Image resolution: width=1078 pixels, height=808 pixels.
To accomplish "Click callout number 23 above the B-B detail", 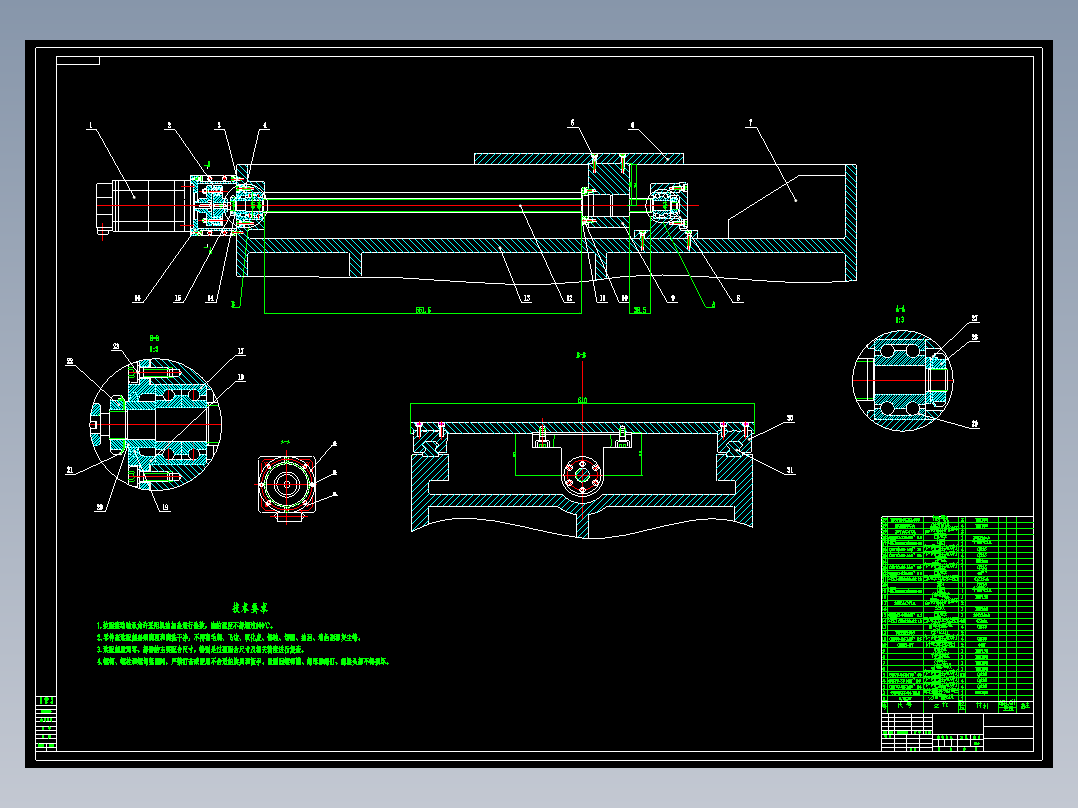I will click(116, 347).
